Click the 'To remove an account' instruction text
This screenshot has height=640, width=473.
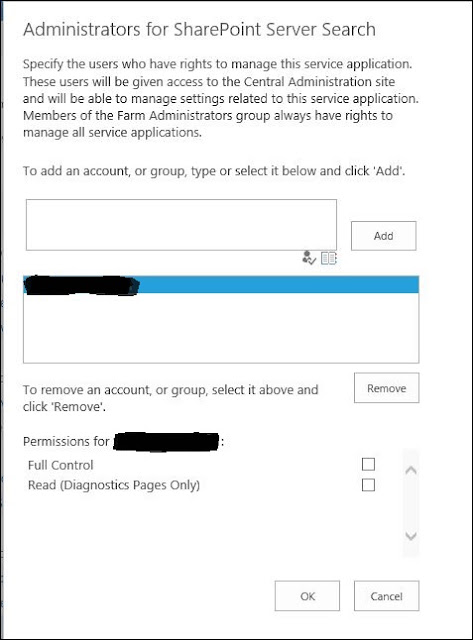[171, 398]
